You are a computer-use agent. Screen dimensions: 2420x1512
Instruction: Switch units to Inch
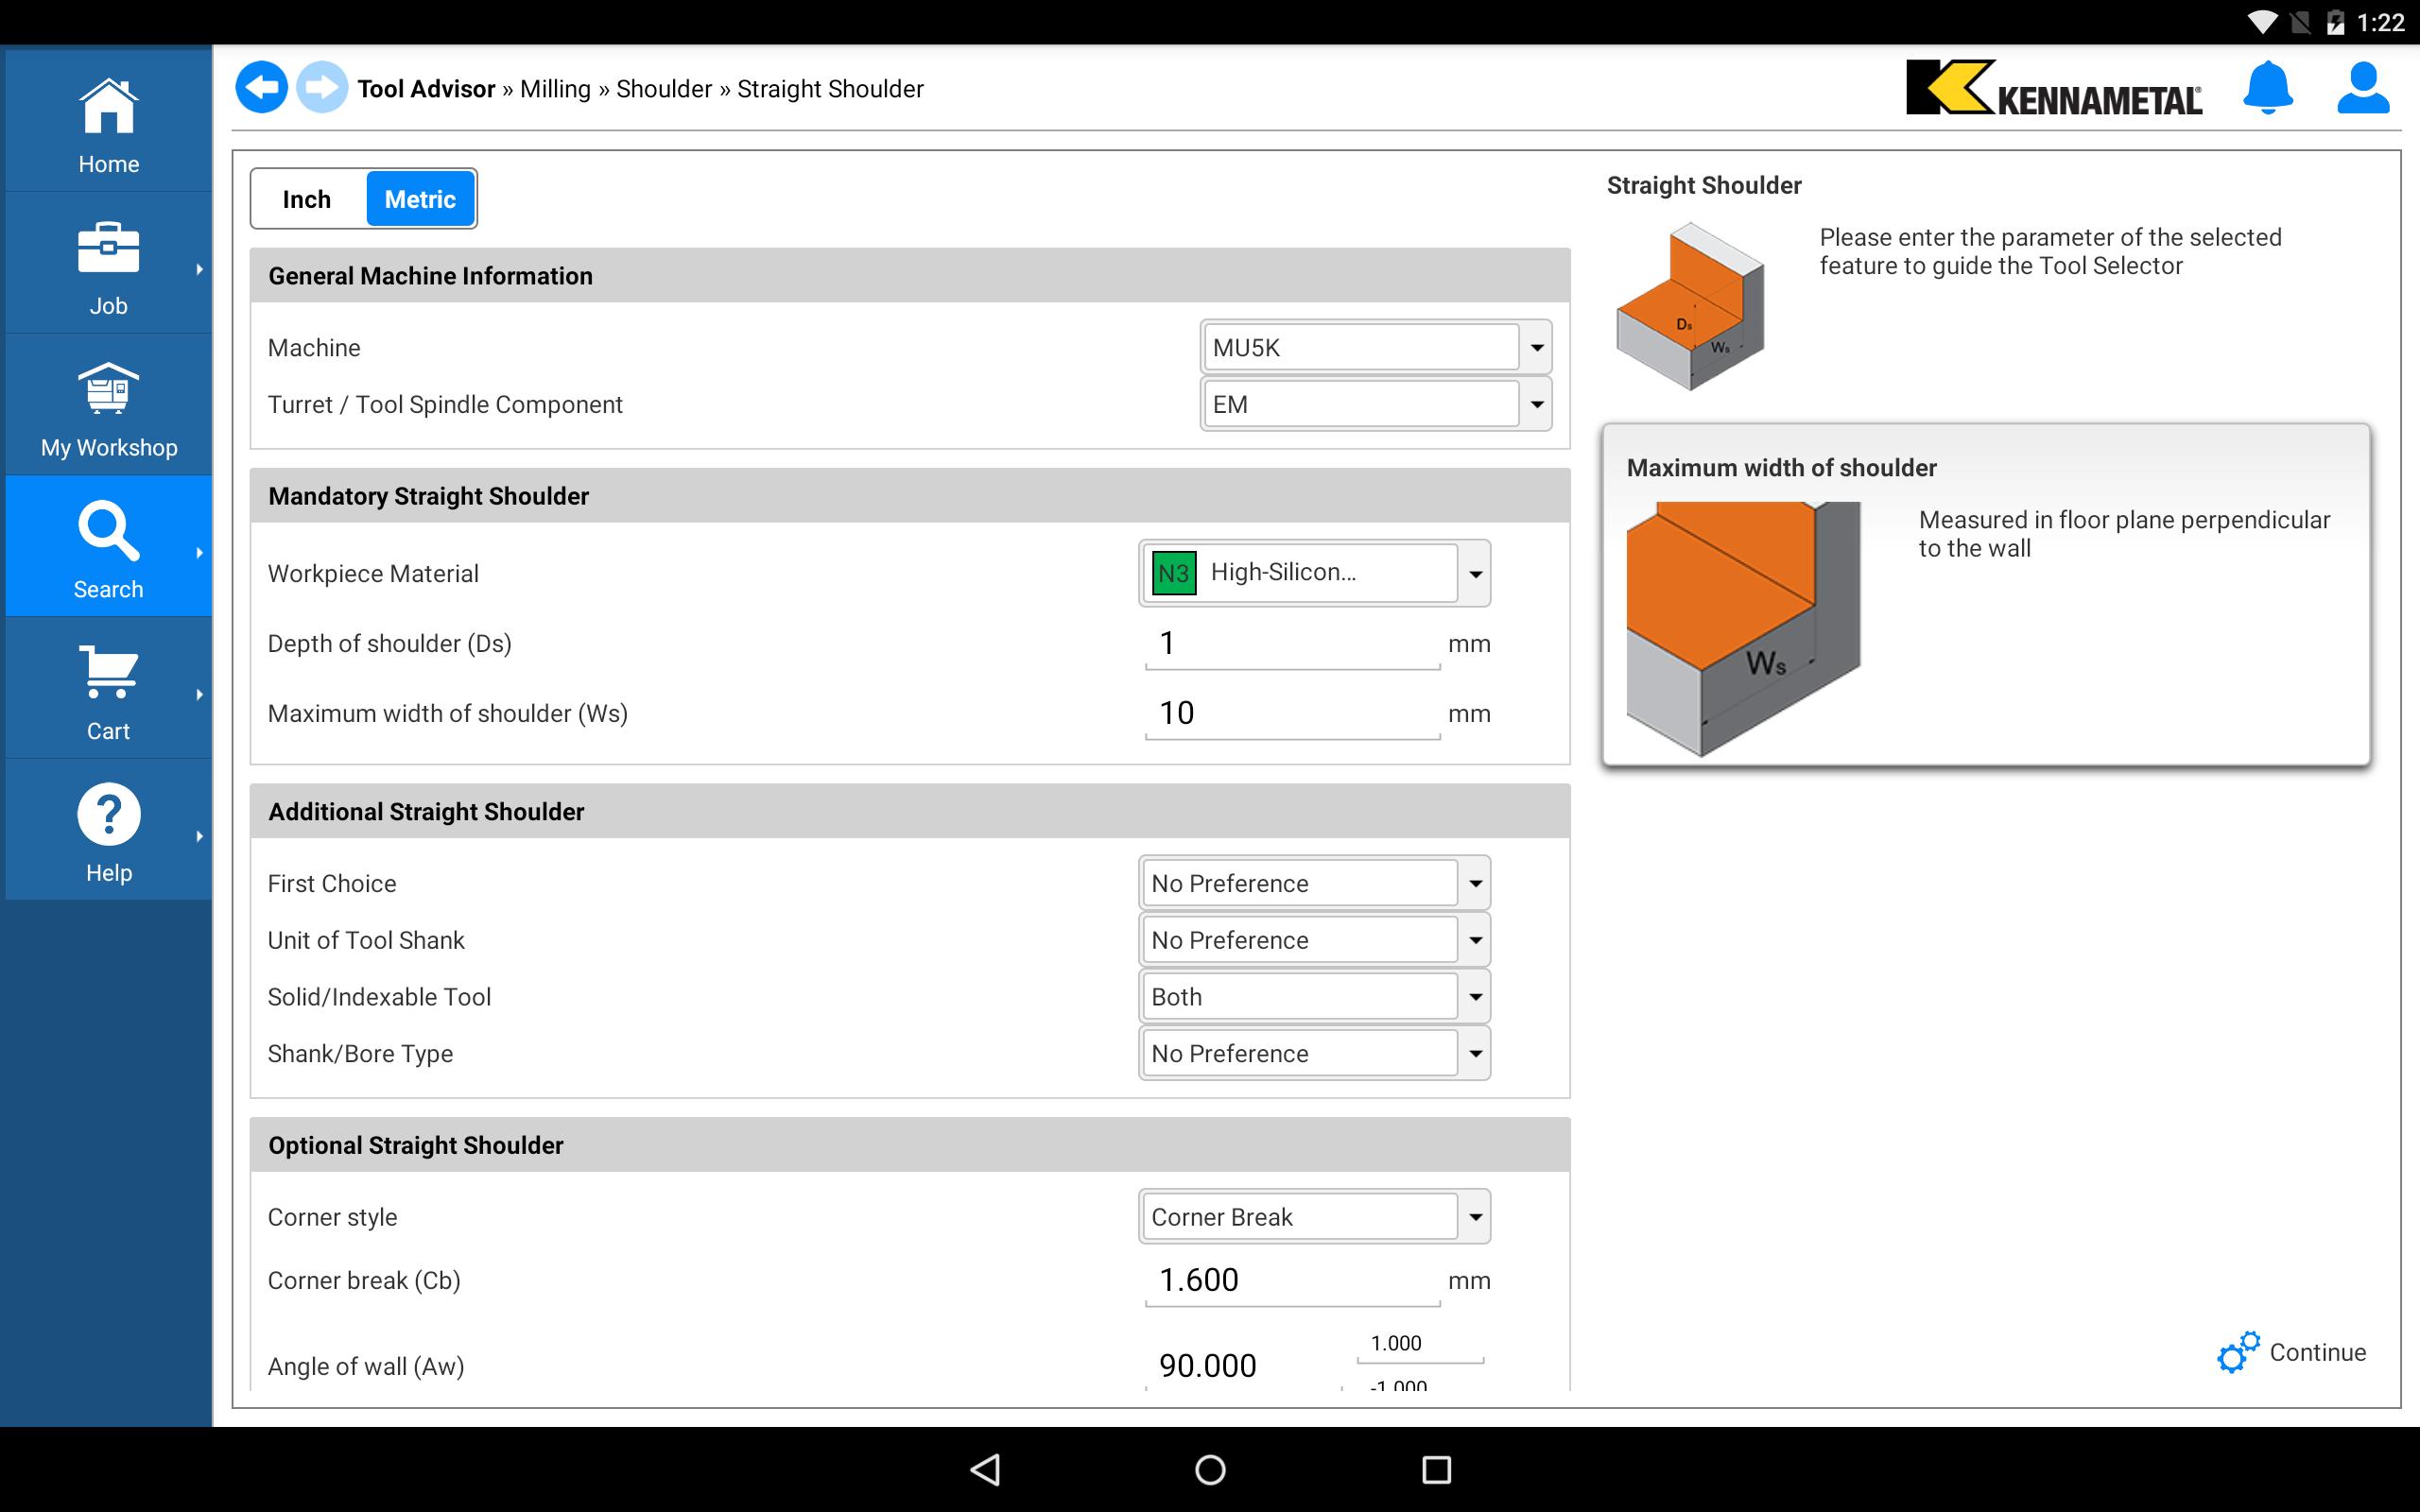click(307, 199)
